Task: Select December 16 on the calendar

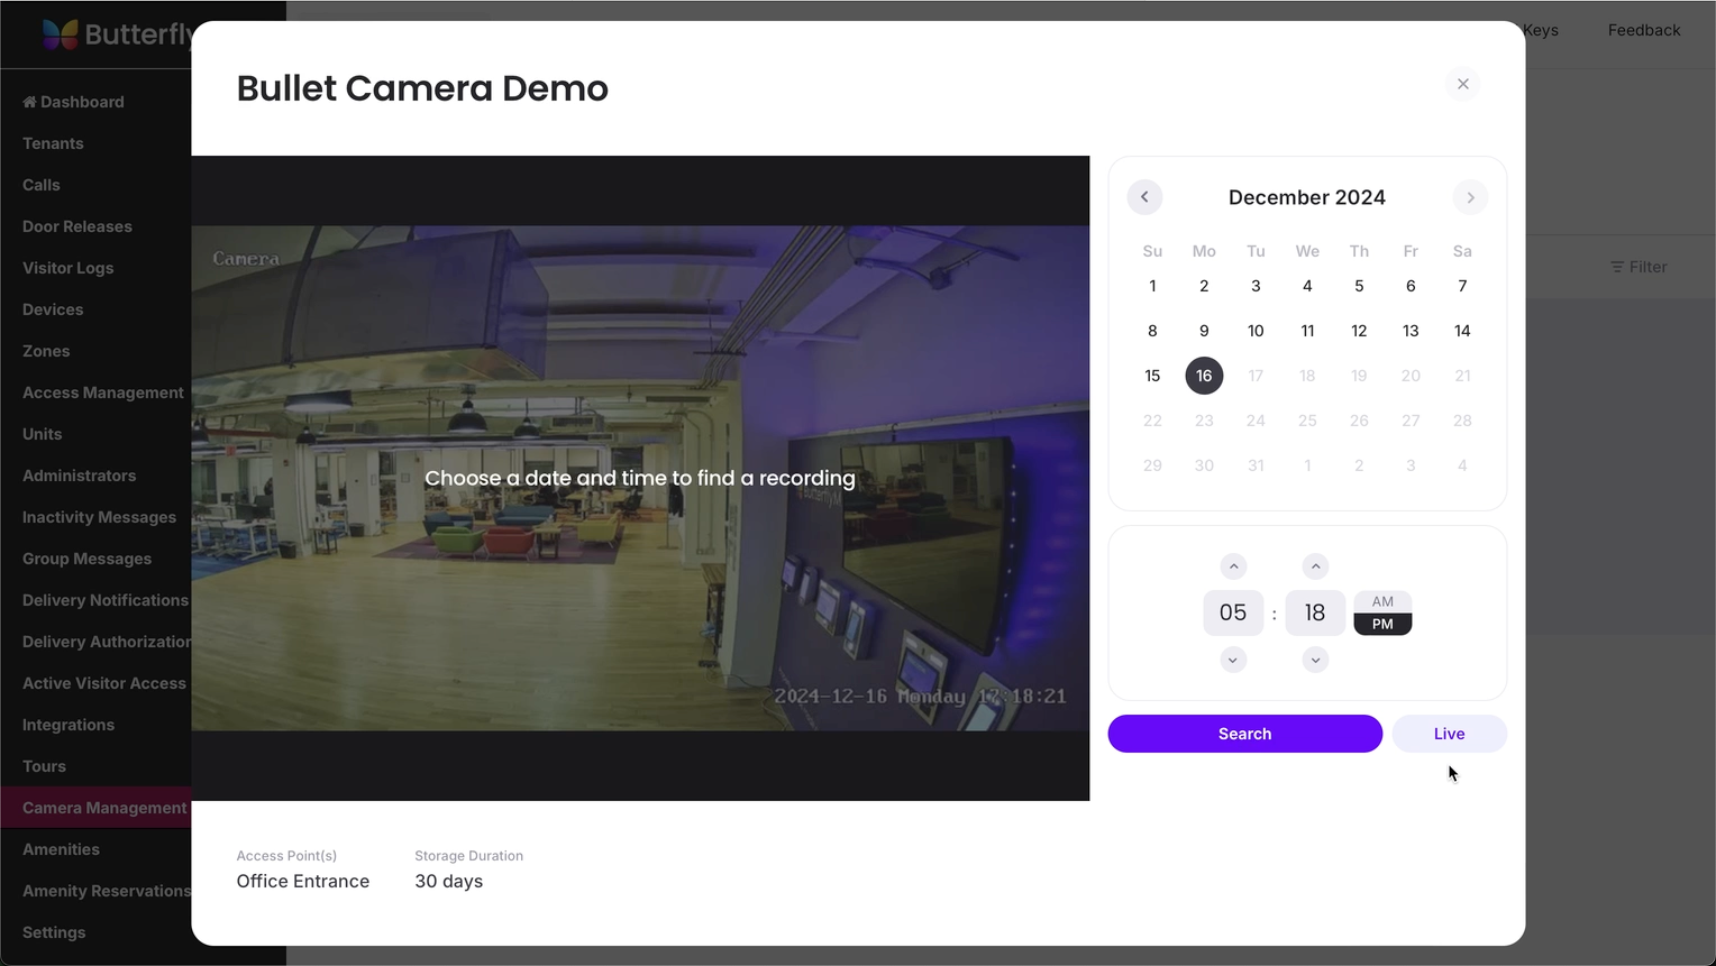Action: pos(1204,376)
